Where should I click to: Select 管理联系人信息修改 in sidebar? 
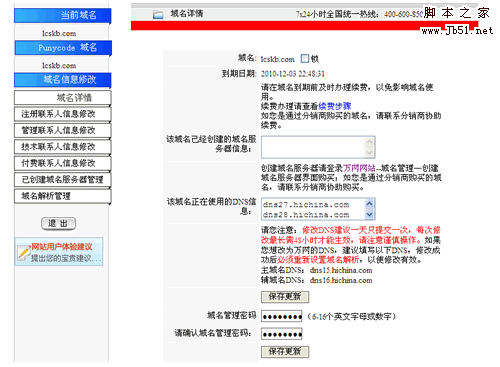[x=63, y=130]
